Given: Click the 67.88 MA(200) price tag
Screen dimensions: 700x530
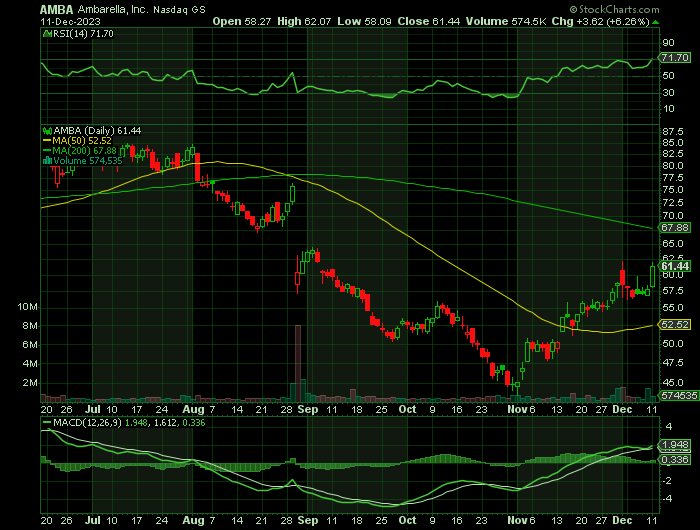Looking at the screenshot, I should point(675,228).
